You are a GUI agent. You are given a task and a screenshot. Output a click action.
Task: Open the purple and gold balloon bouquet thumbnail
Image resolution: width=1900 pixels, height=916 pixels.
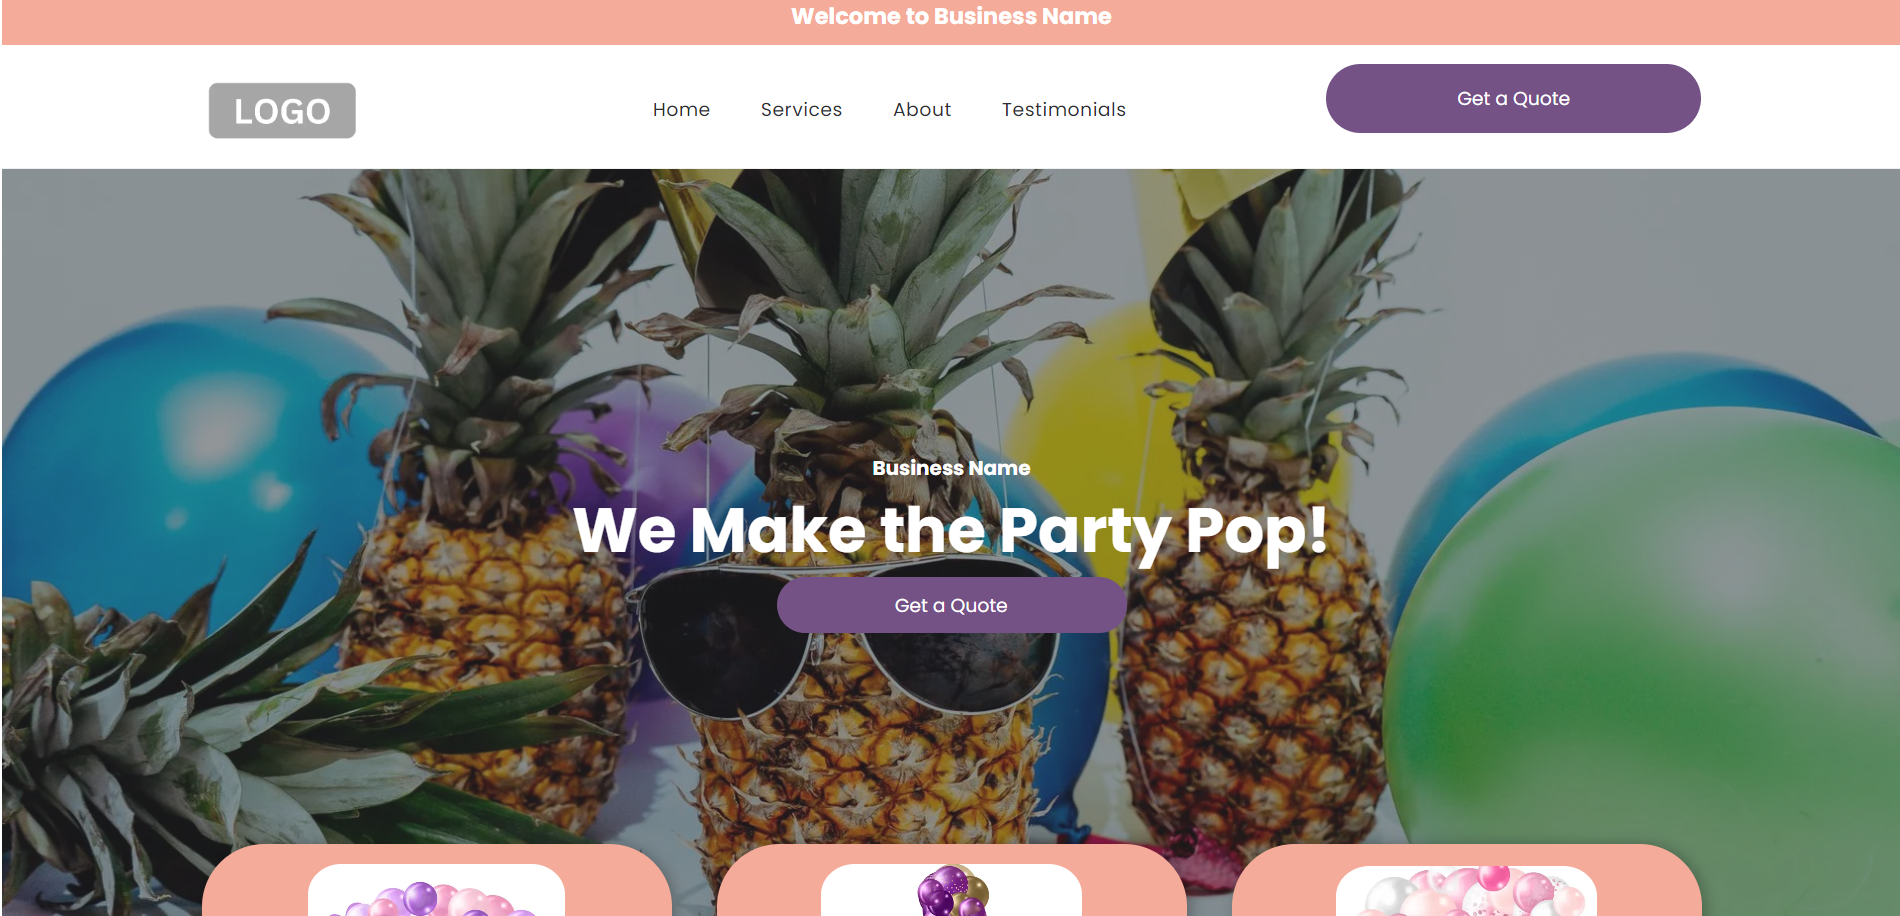pyautogui.click(x=951, y=890)
